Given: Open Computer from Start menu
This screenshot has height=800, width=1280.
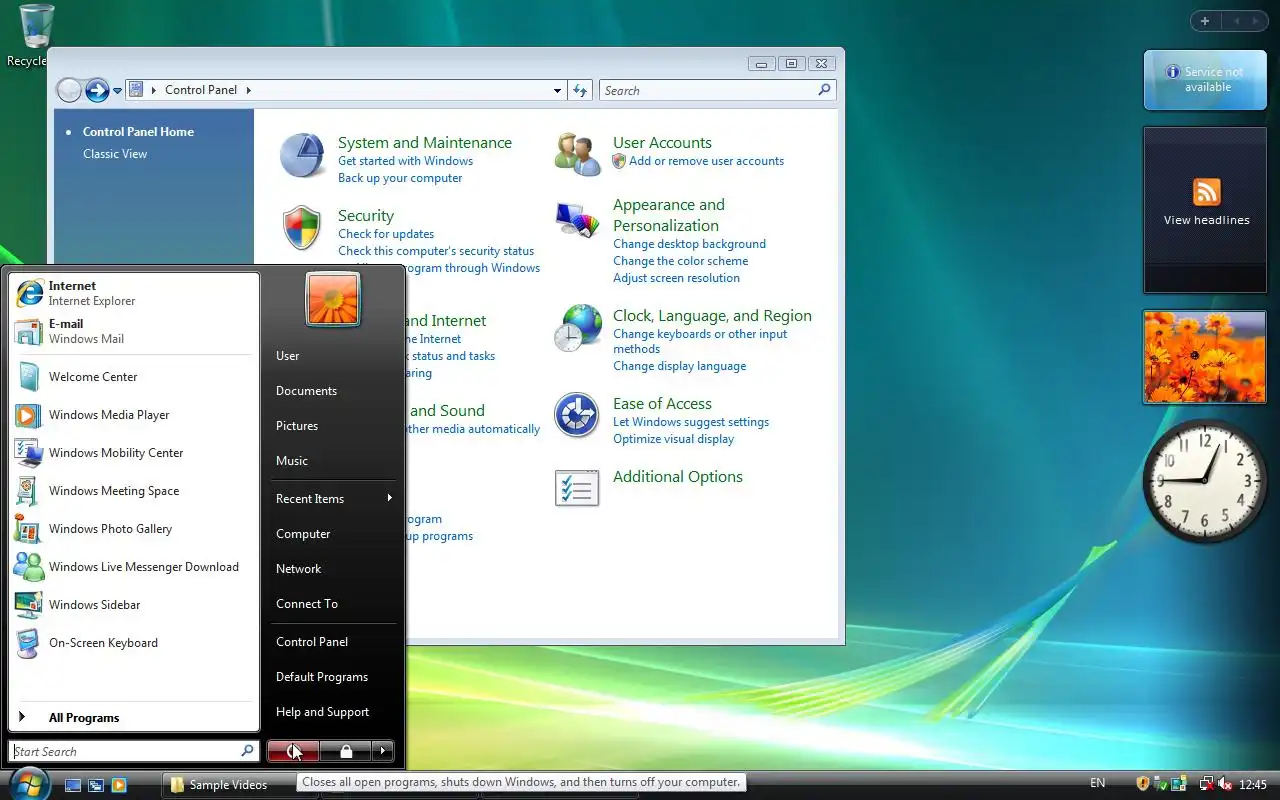Looking at the screenshot, I should [x=333, y=534].
